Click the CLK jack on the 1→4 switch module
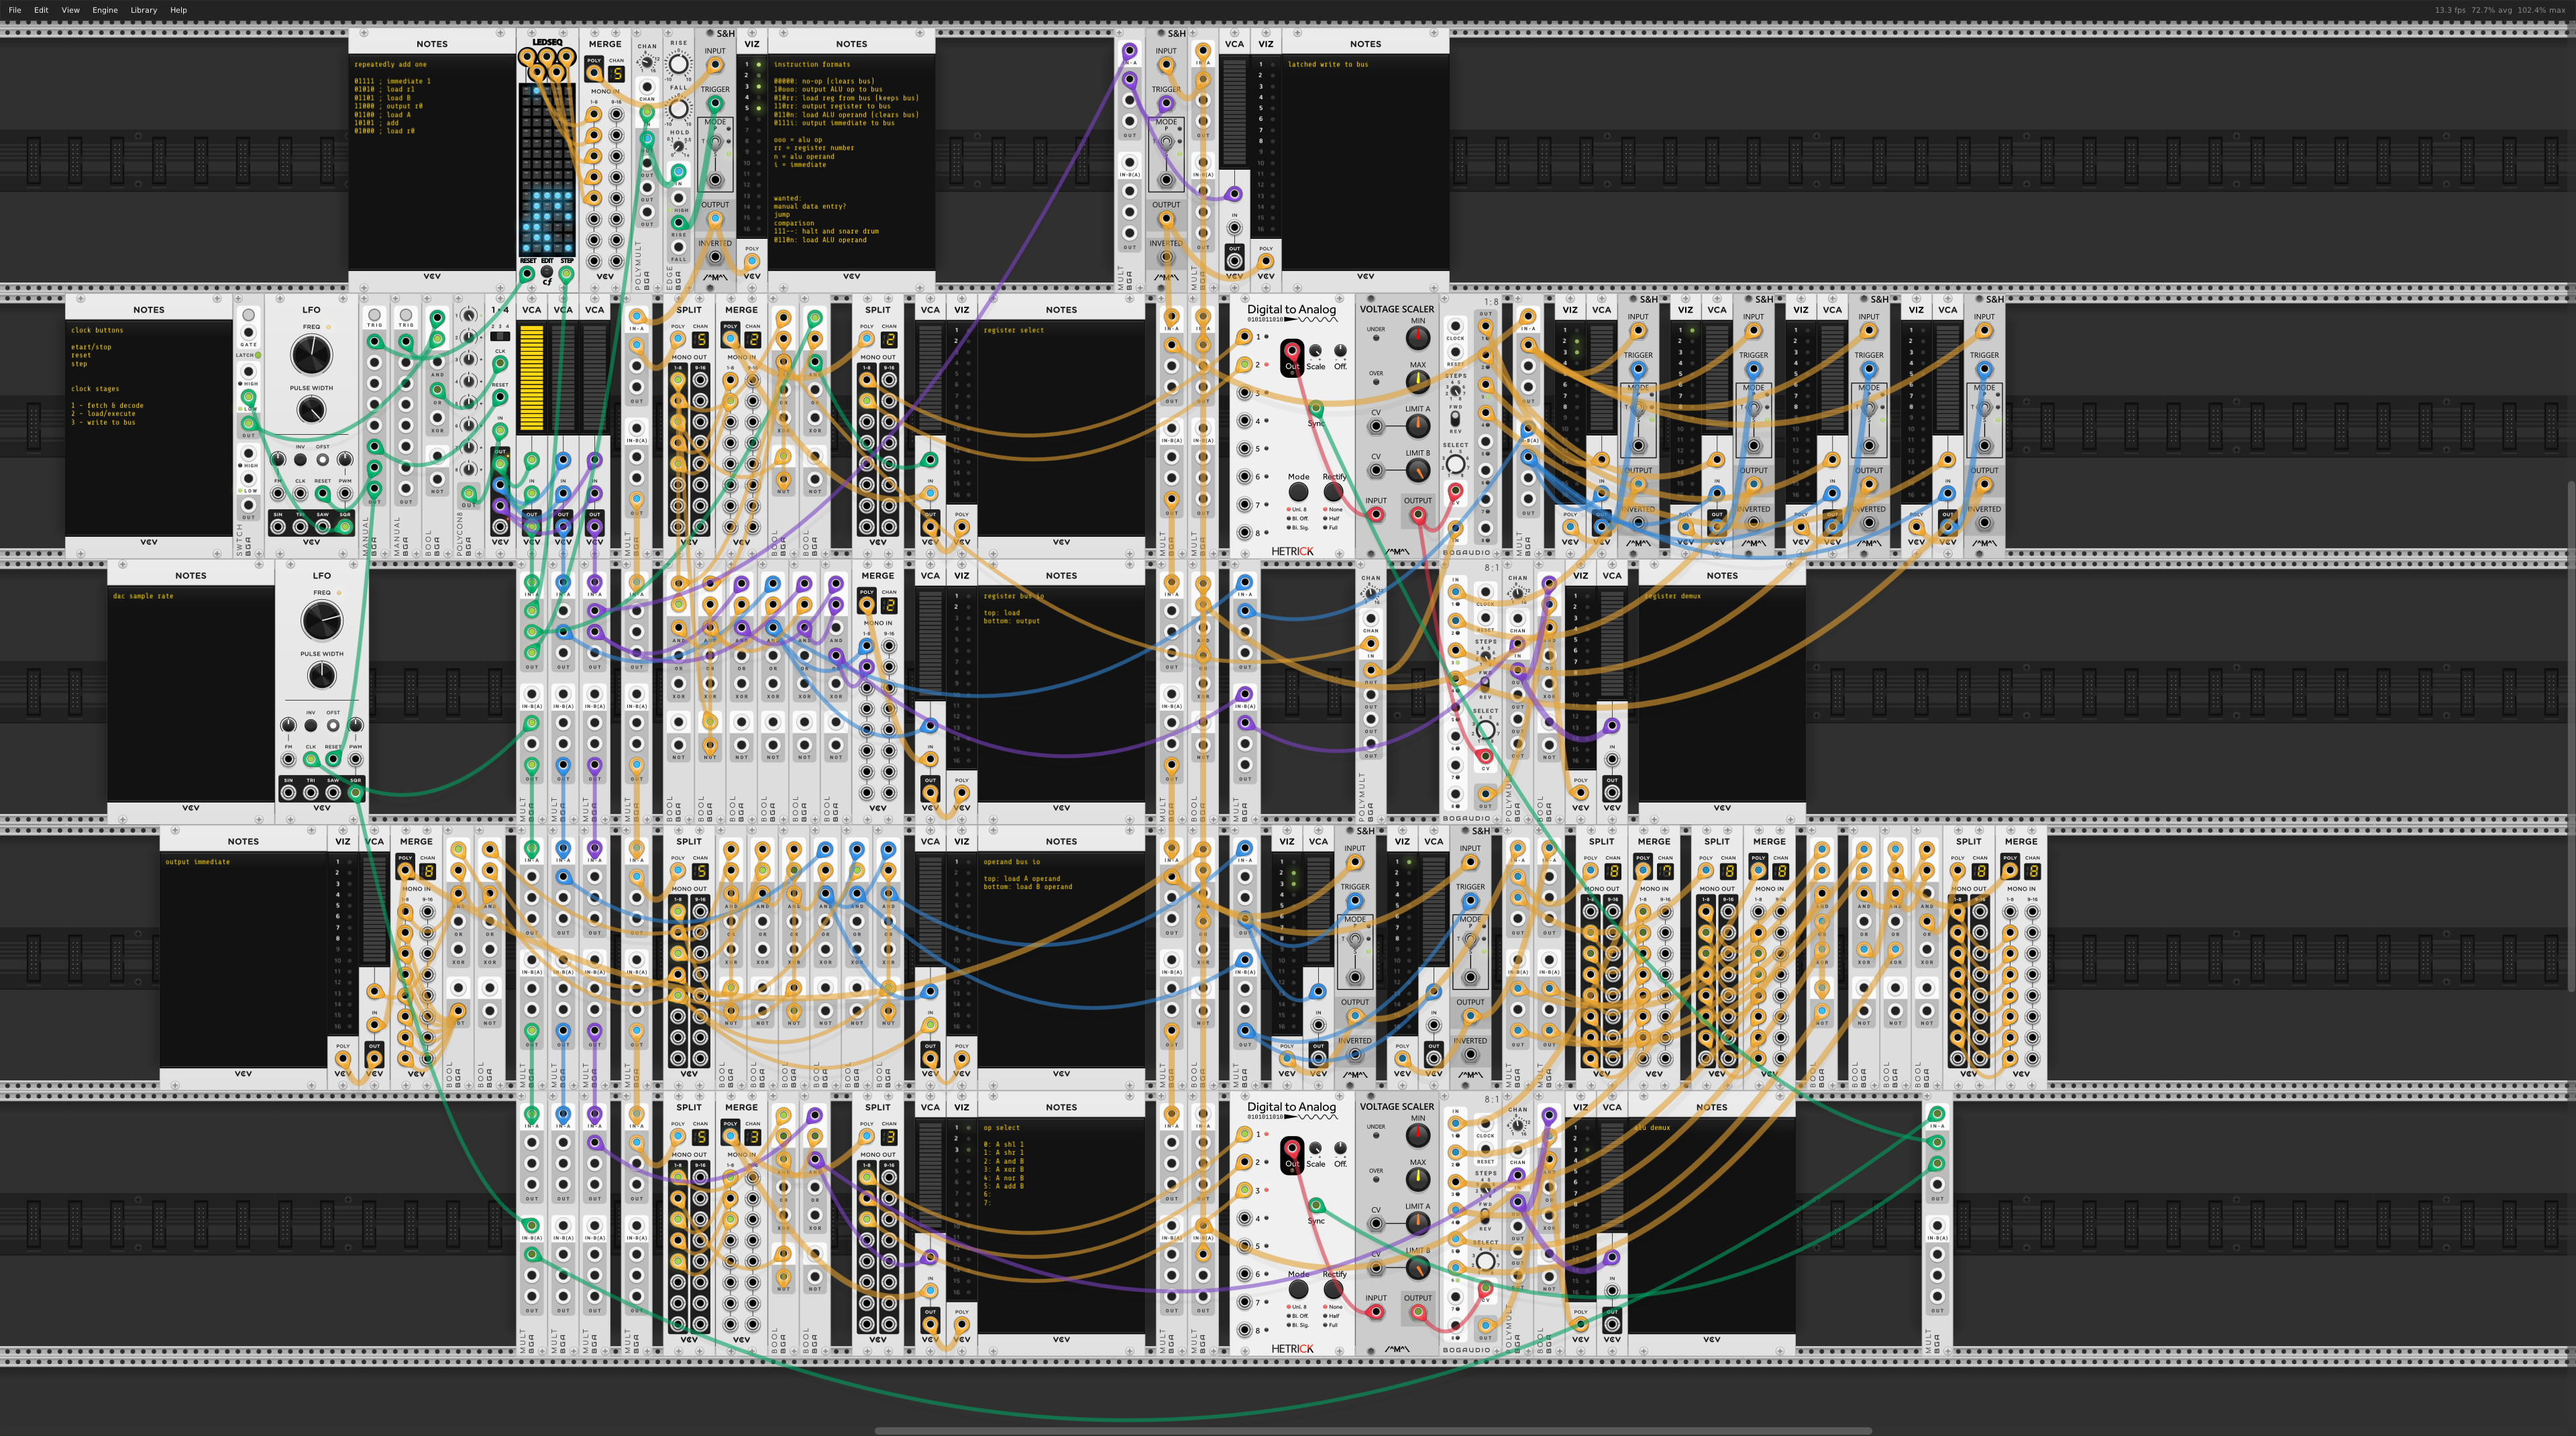This screenshot has height=1436, width=2576. click(500, 363)
